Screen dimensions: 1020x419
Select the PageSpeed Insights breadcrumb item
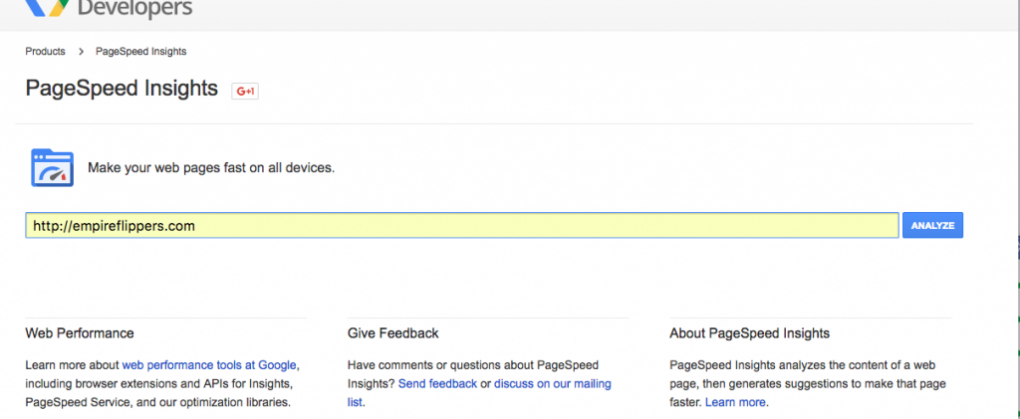pyautogui.click(x=140, y=51)
